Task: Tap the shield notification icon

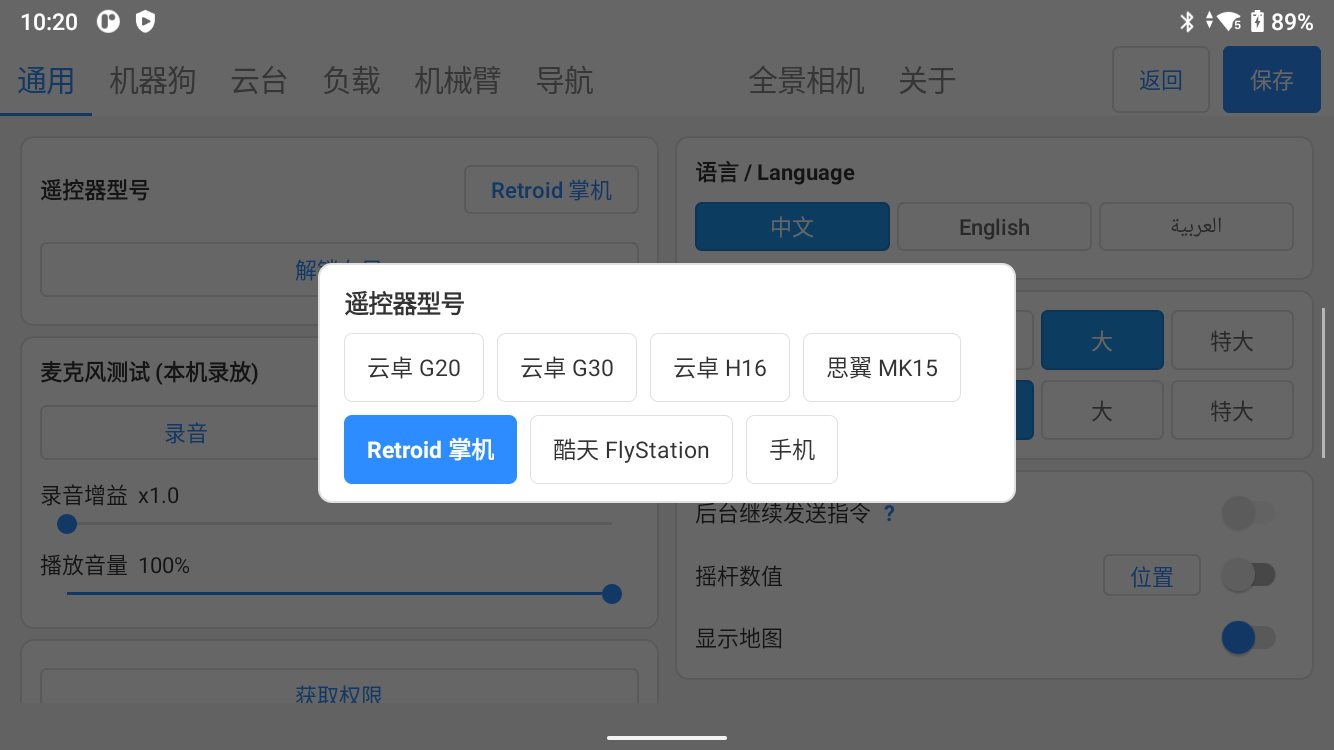Action: tap(145, 22)
